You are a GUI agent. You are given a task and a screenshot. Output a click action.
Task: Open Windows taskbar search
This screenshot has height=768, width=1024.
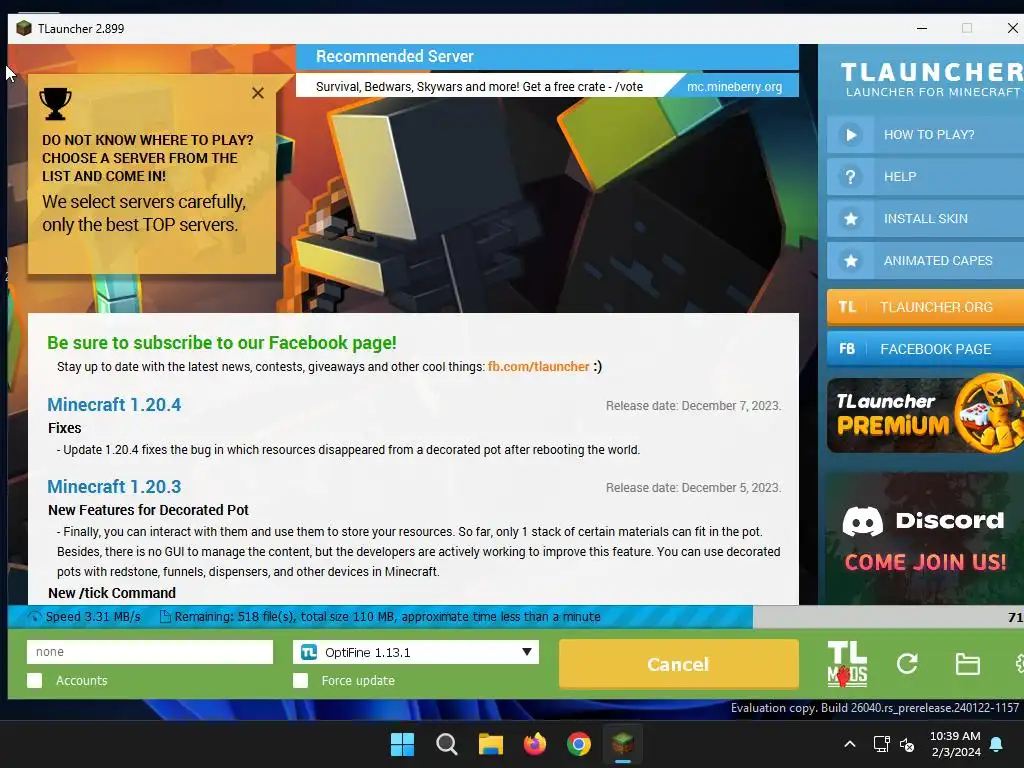[x=447, y=744]
